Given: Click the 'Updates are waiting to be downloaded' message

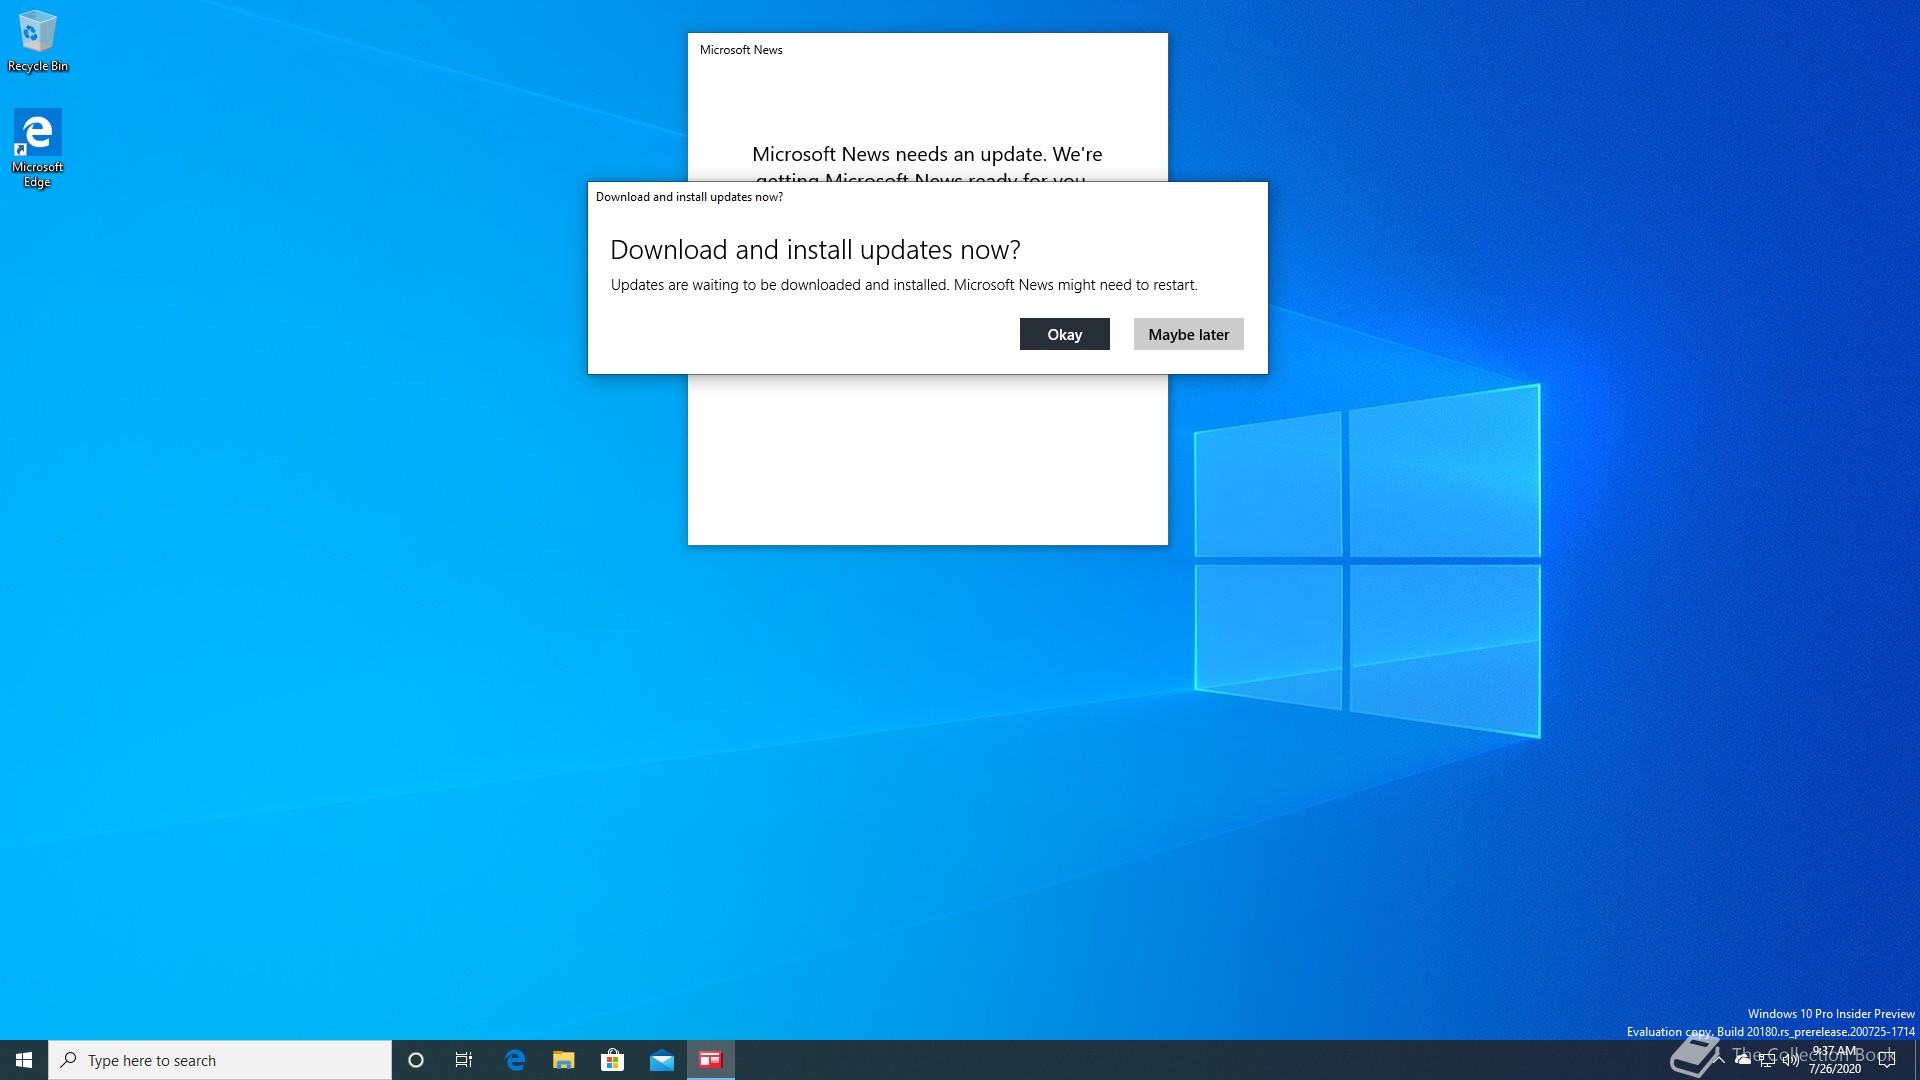Looking at the screenshot, I should click(904, 285).
